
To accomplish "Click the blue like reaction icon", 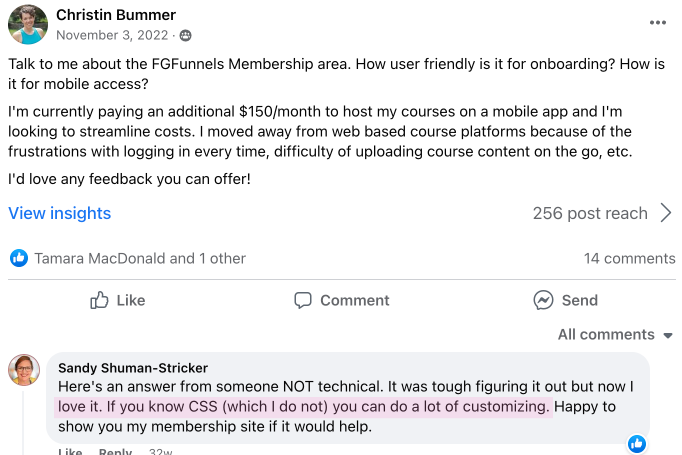I will pyautogui.click(x=18, y=258).
